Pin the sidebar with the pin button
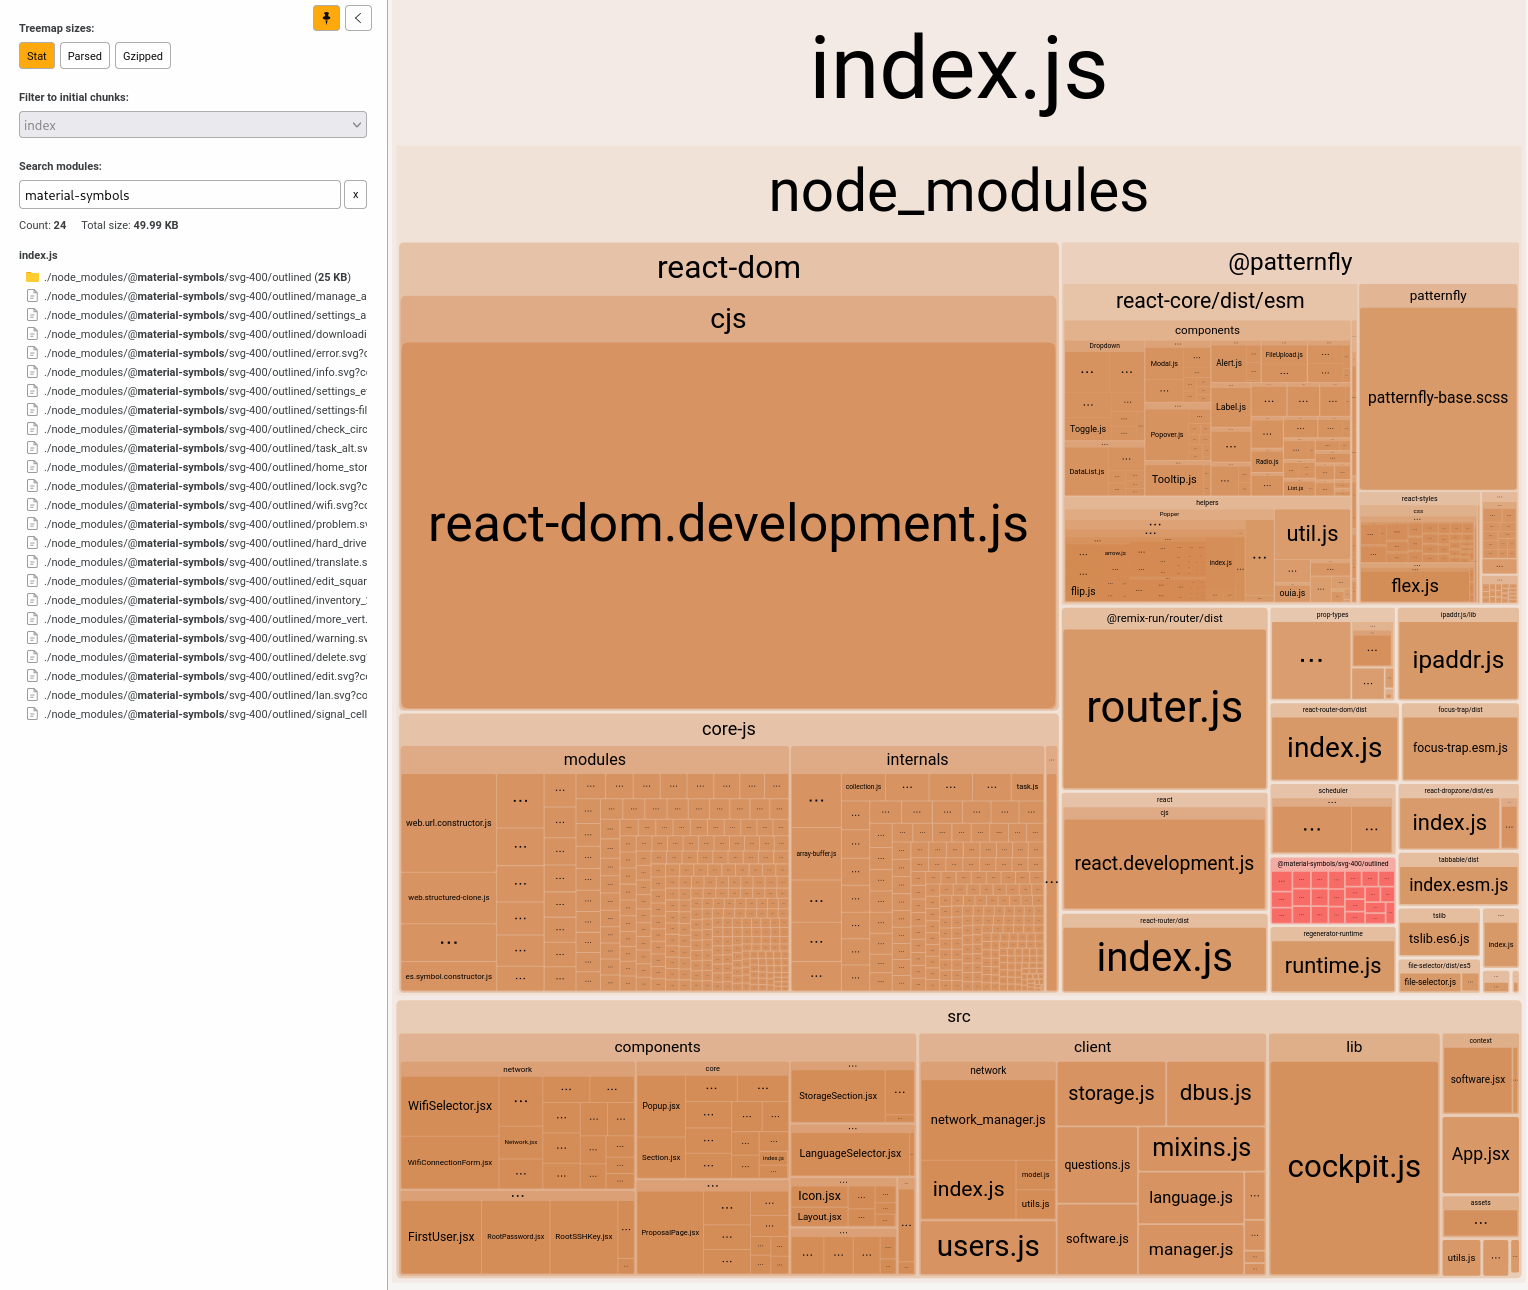The height and width of the screenshot is (1290, 1528). pyautogui.click(x=326, y=18)
